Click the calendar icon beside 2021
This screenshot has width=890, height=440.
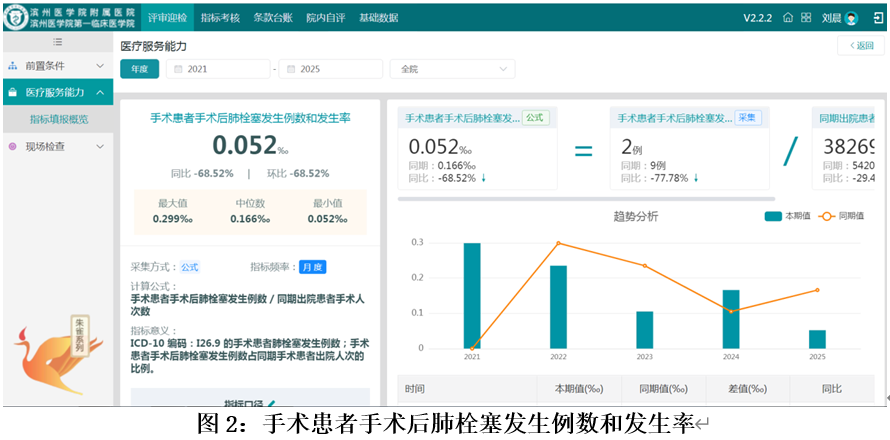coord(178,69)
